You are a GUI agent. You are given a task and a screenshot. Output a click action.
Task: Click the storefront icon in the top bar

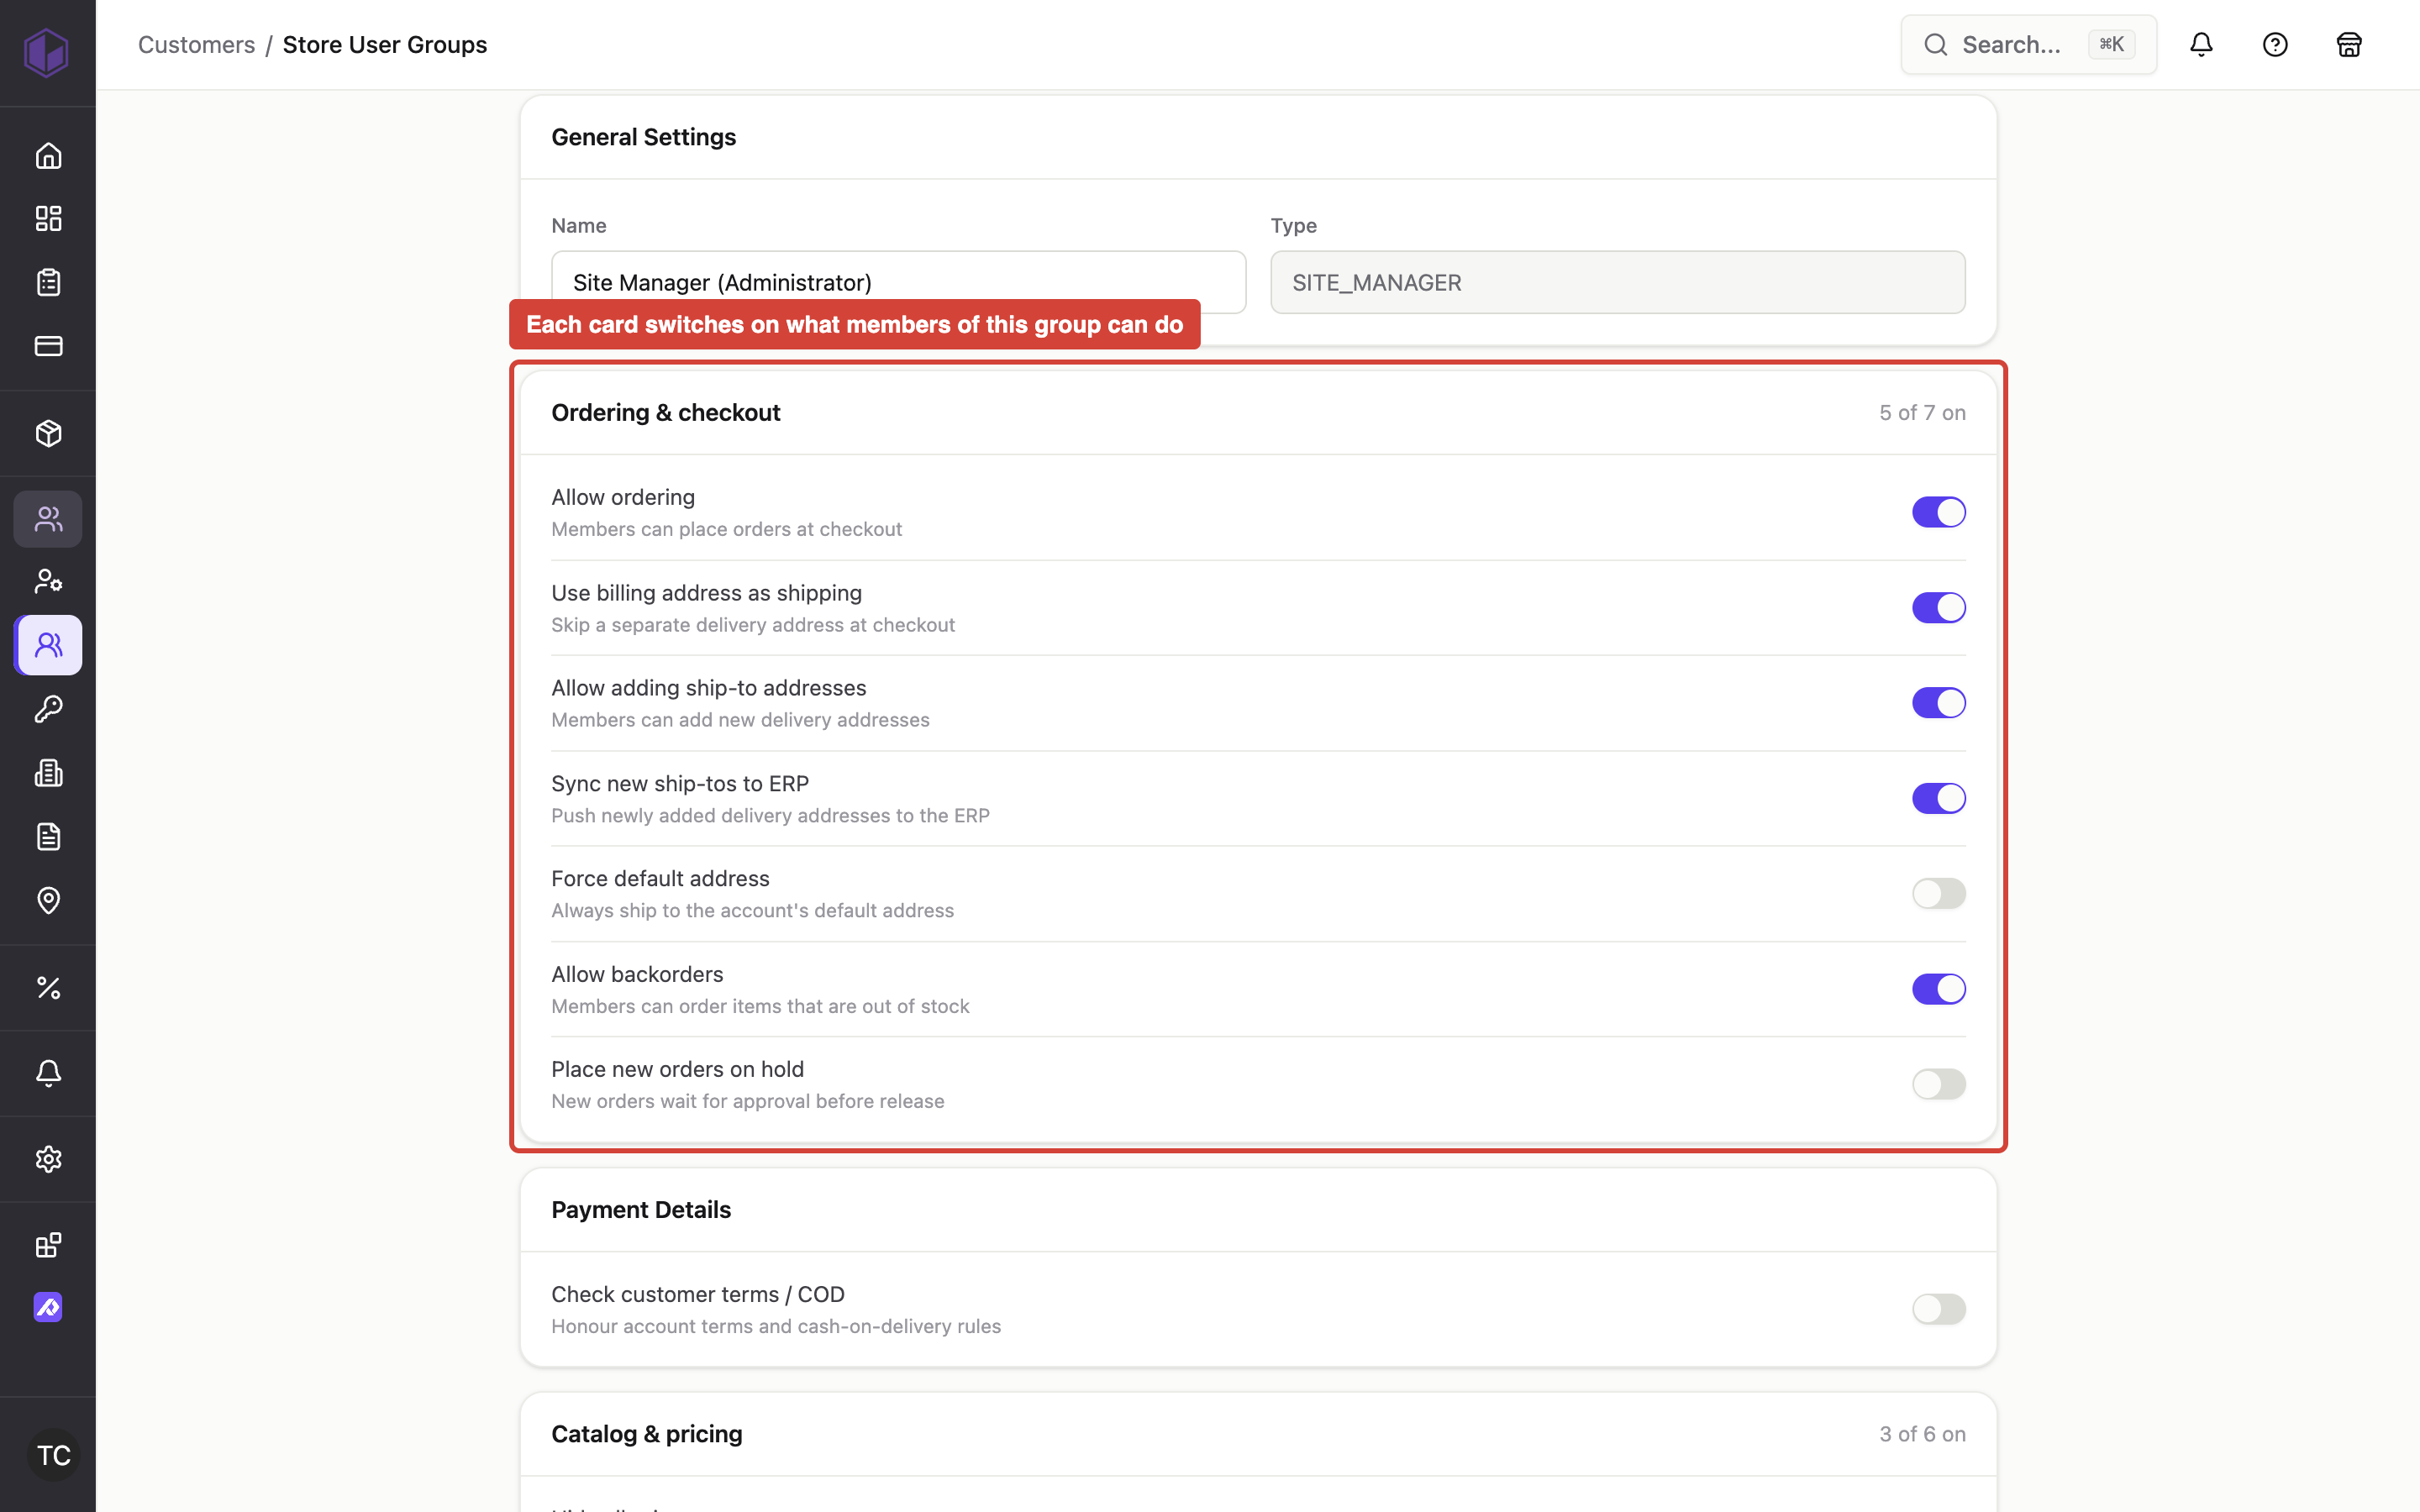2349,44
